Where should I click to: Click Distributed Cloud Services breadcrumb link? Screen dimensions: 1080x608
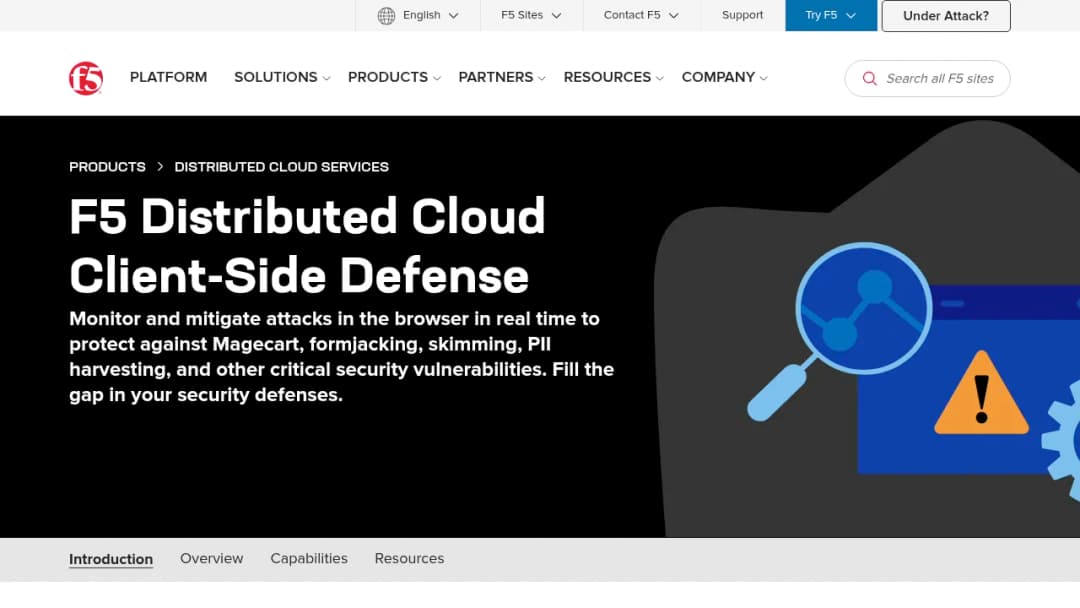click(x=282, y=167)
